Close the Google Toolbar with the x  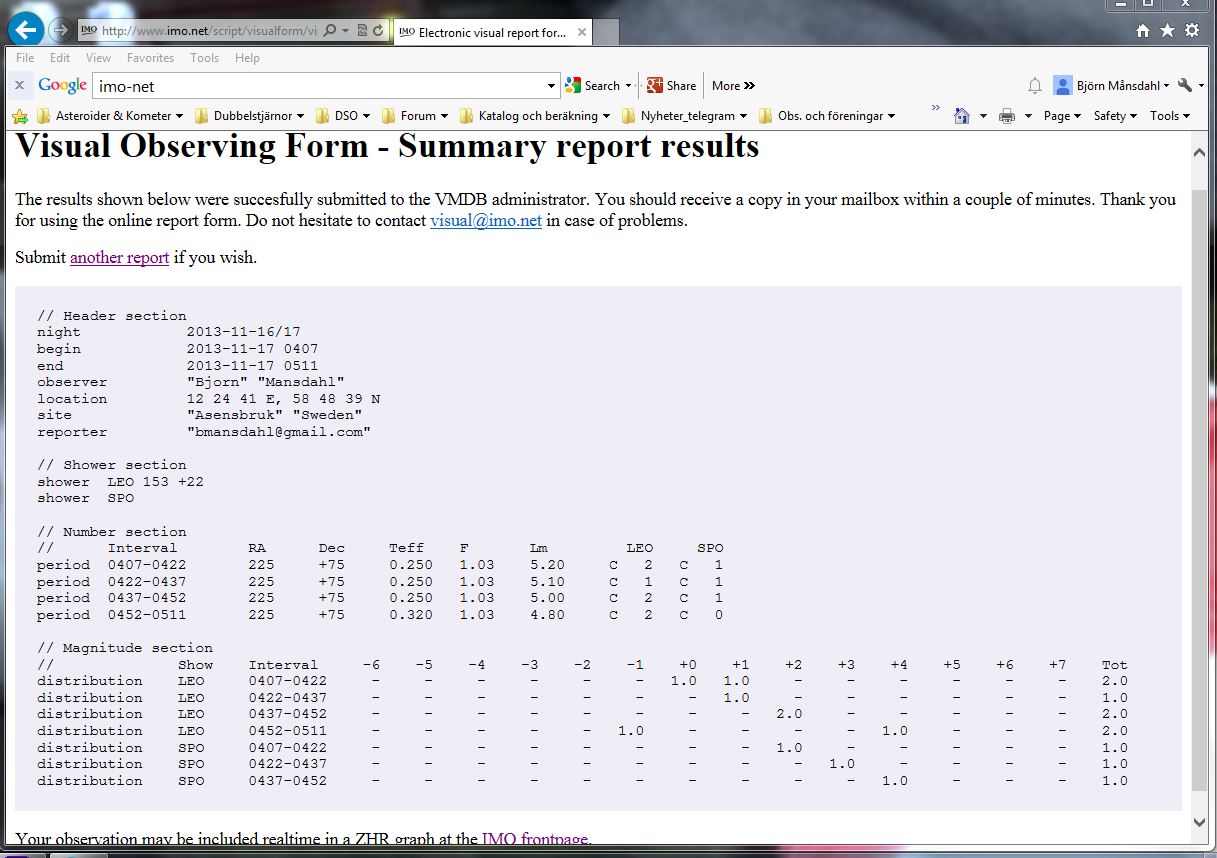point(19,85)
